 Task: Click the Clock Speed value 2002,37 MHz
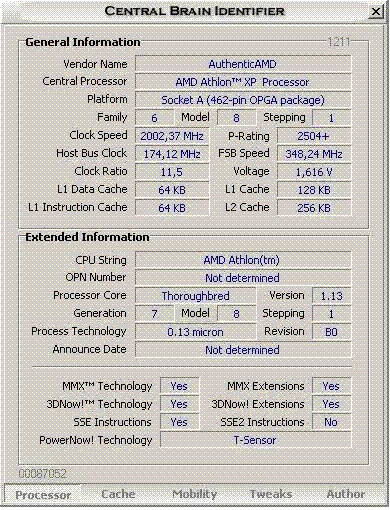tap(172, 136)
